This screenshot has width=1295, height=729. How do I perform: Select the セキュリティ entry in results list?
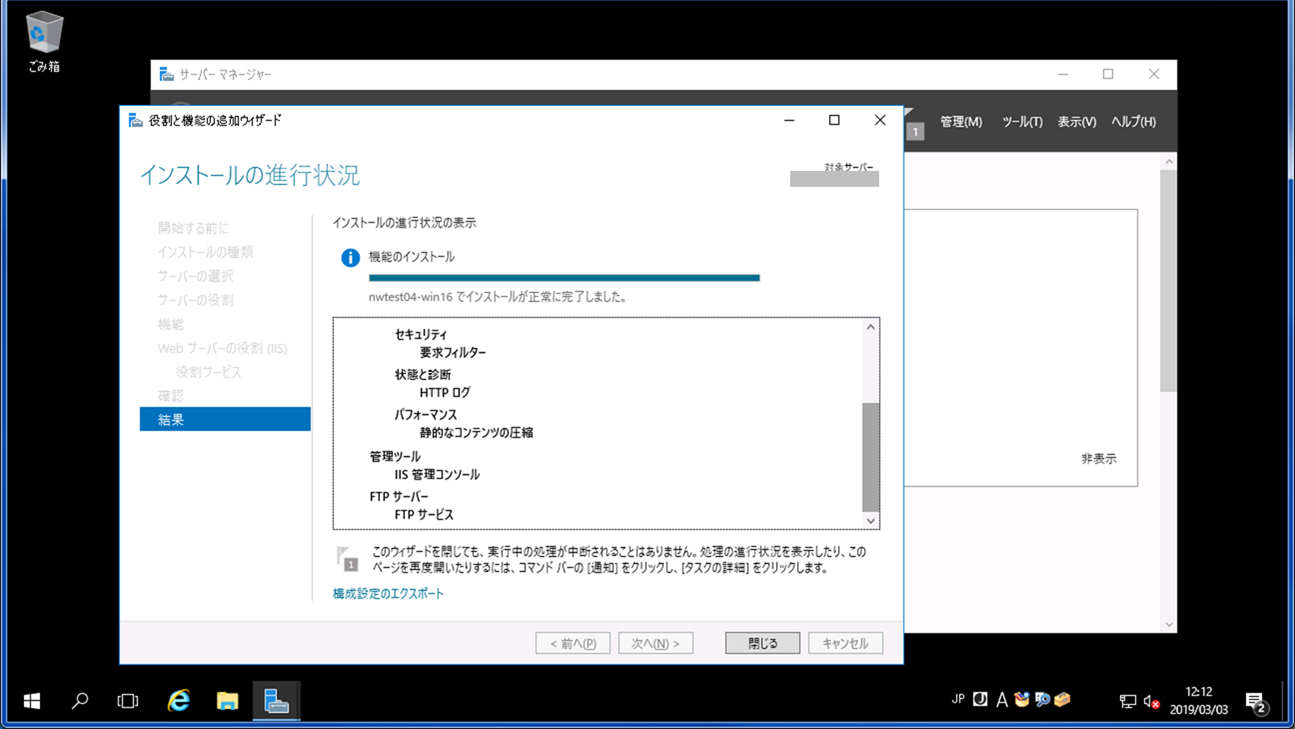[421, 334]
